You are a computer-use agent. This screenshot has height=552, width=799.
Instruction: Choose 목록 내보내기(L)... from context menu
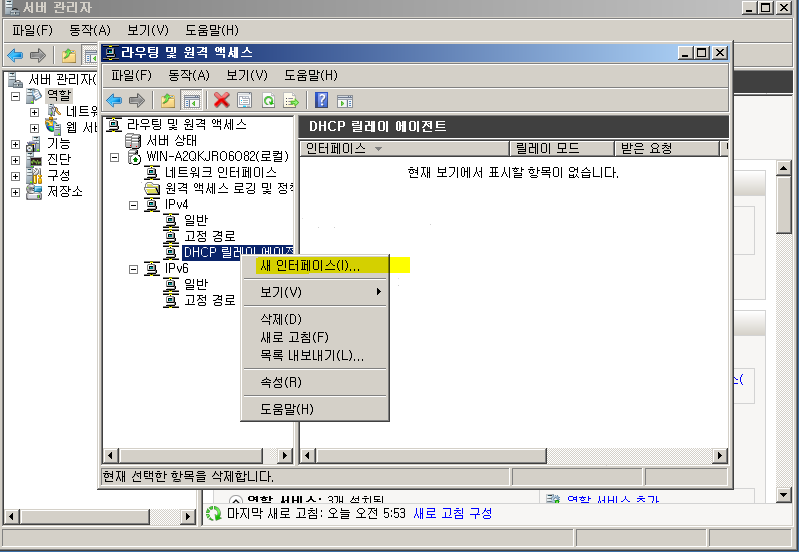(x=314, y=355)
